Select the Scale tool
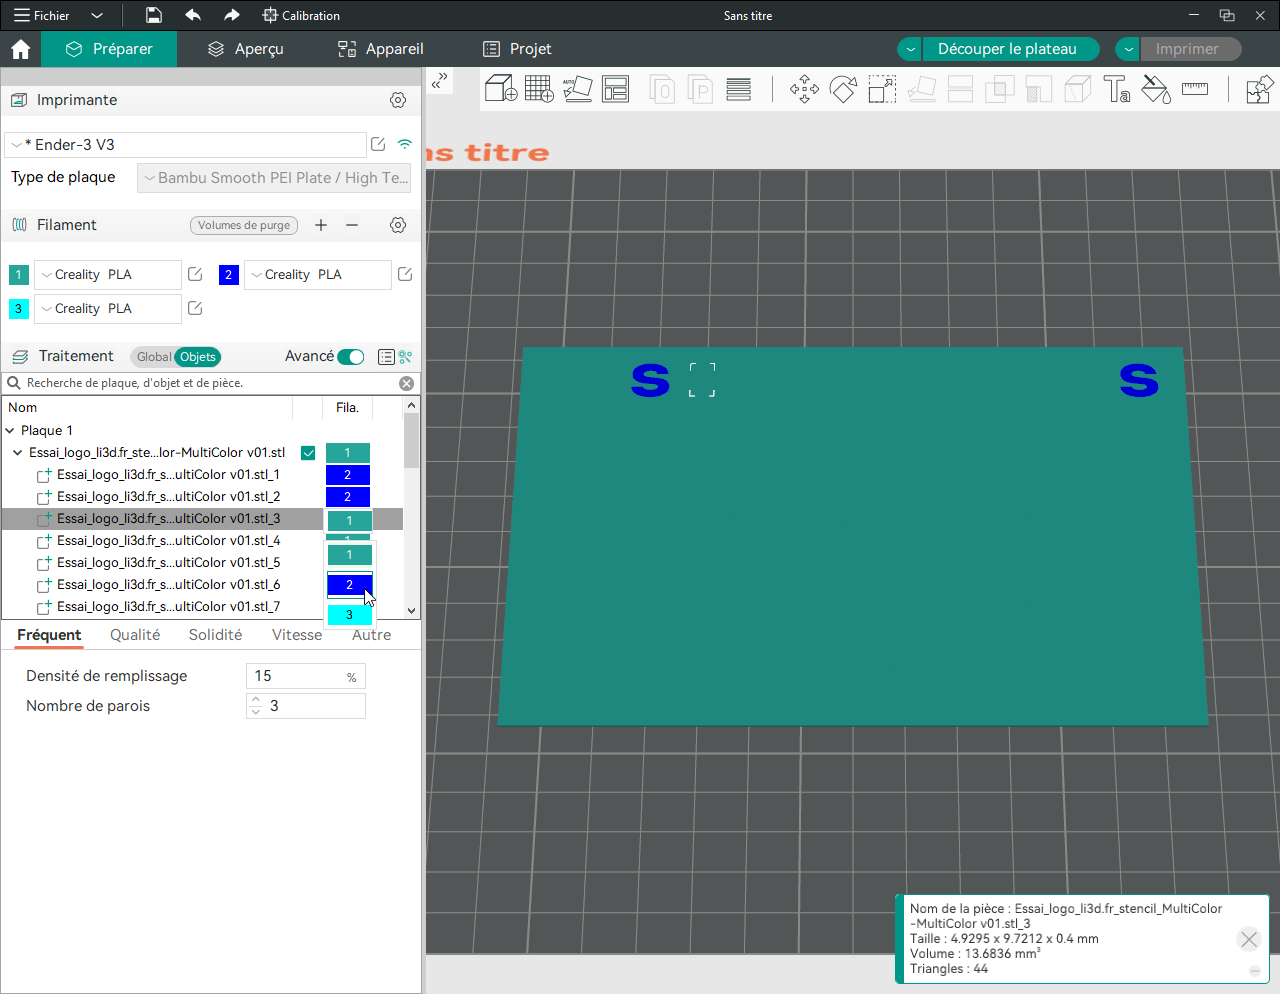The height and width of the screenshot is (994, 1280). pos(882,89)
